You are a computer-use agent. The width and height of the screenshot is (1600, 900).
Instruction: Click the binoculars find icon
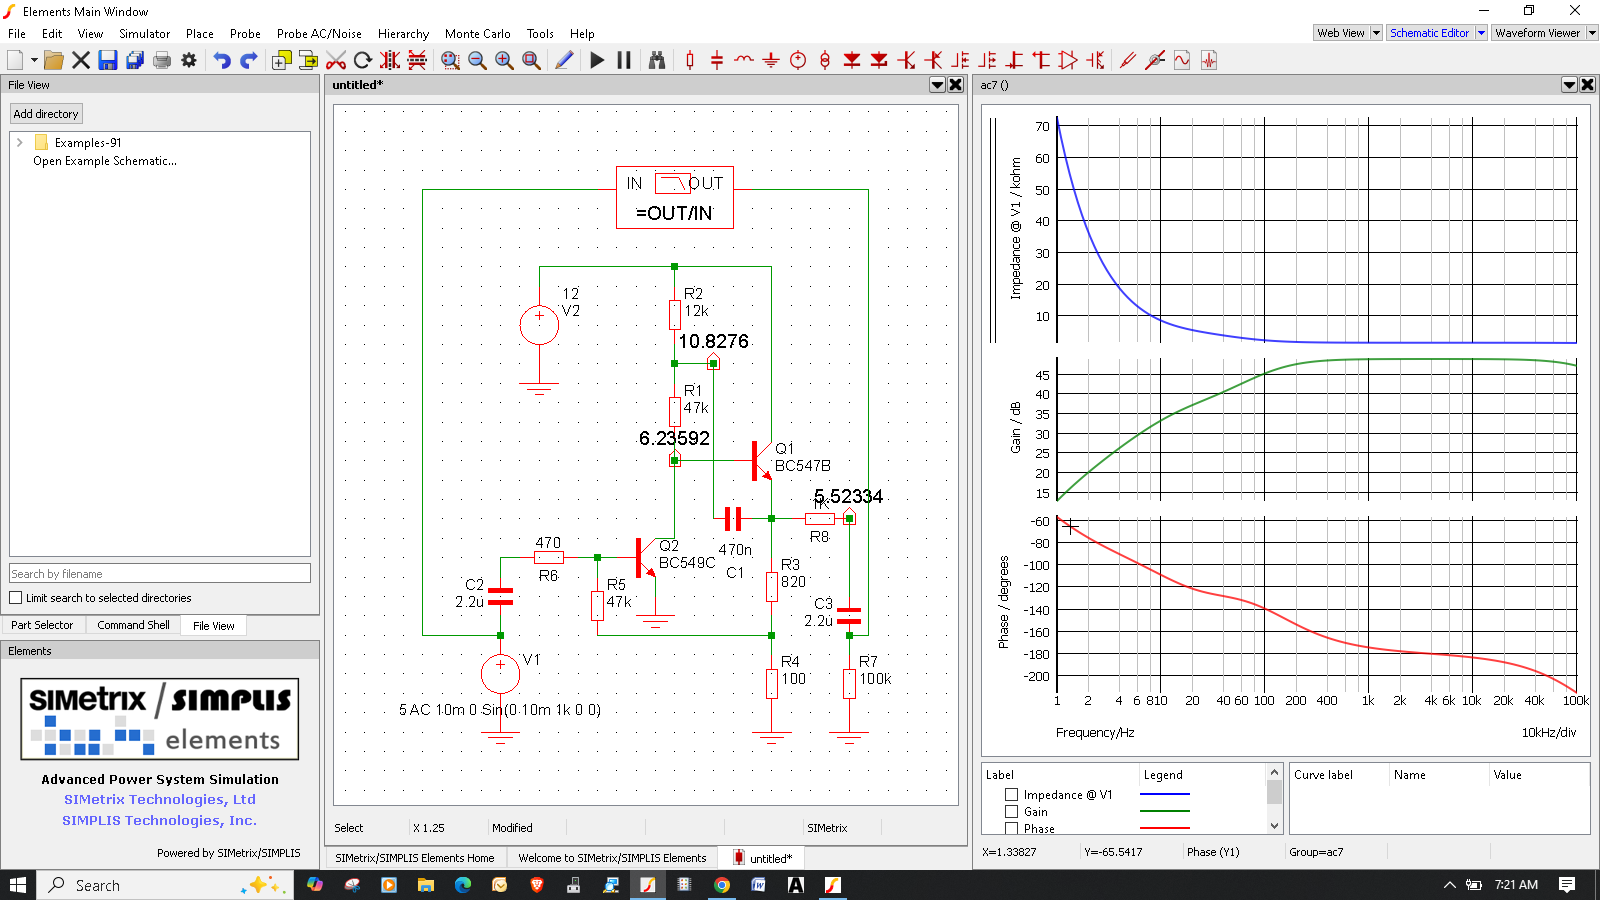[657, 60]
